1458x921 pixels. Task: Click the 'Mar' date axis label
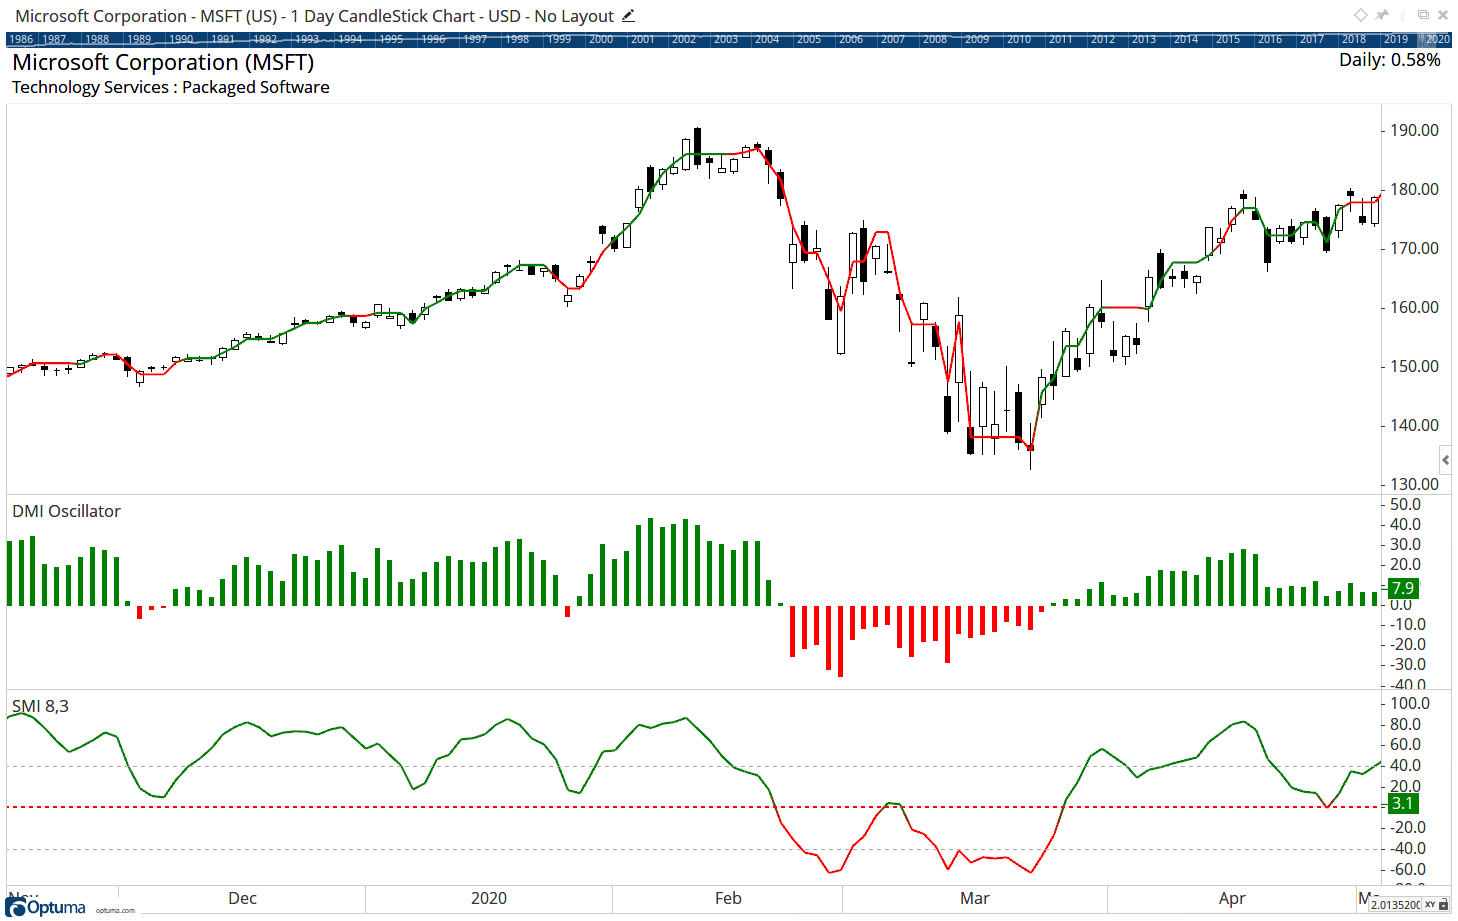point(974,898)
